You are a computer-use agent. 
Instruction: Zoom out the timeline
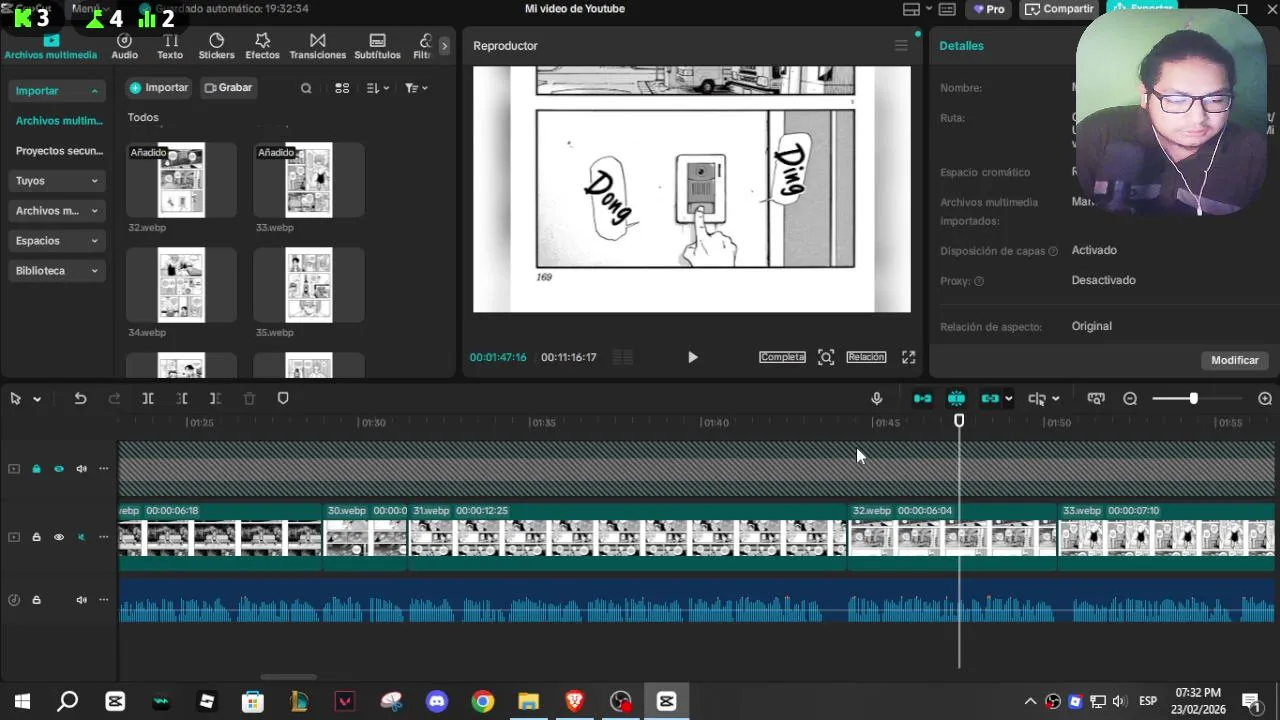coord(1130,398)
